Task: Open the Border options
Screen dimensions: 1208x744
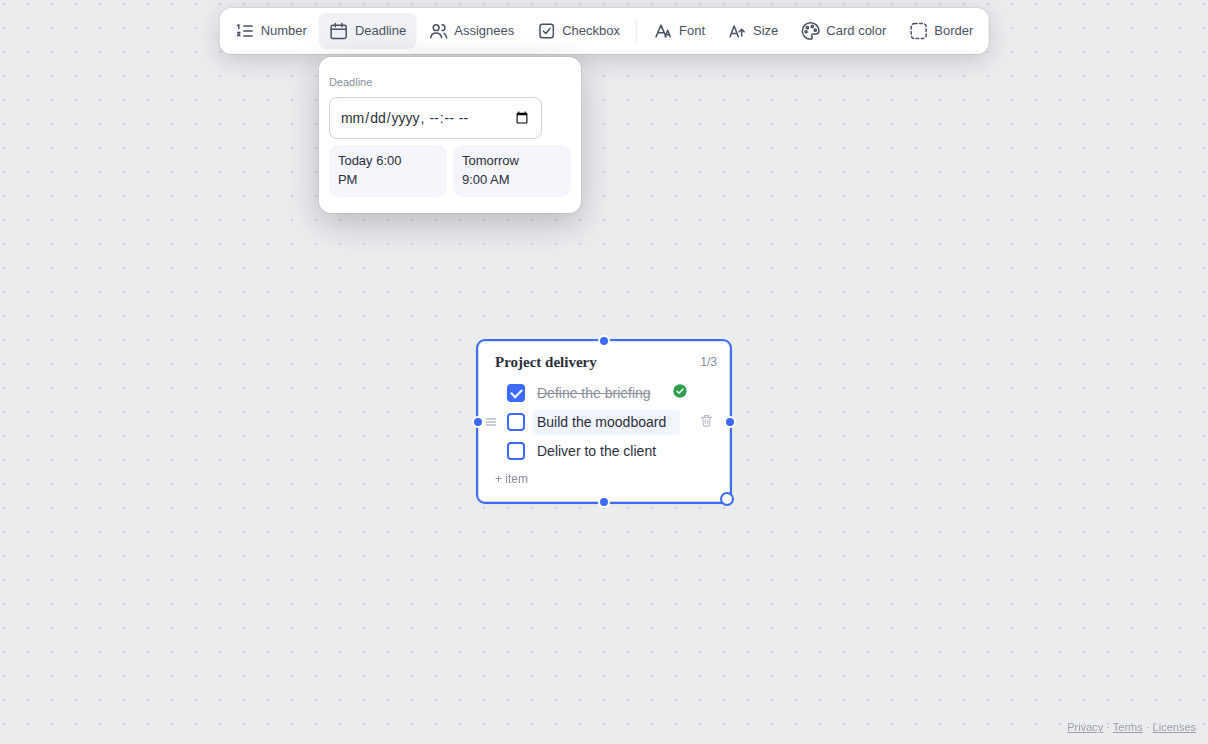Action: [942, 31]
